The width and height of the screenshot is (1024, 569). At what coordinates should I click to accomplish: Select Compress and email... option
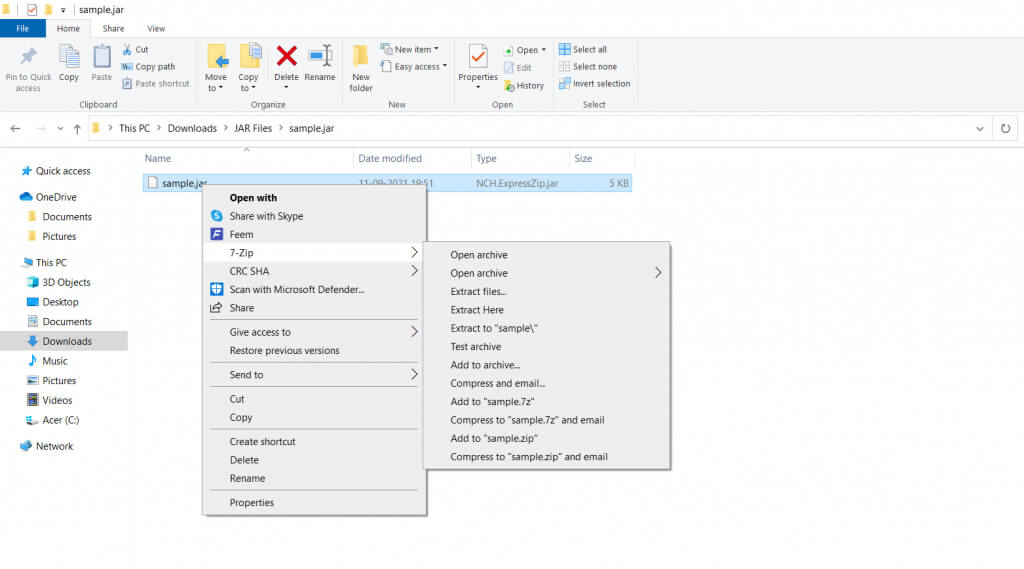coord(546,383)
